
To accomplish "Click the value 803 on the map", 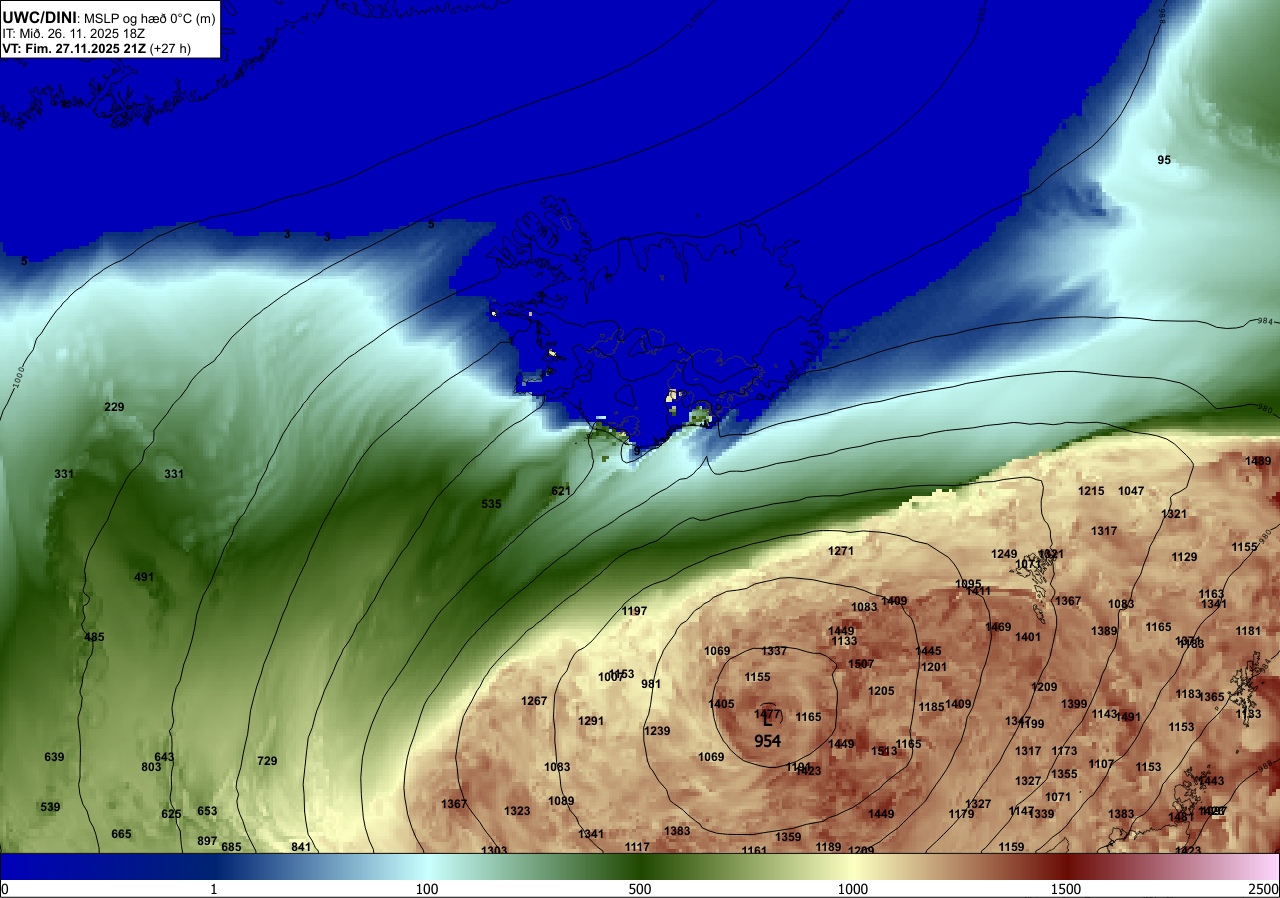I will pyautogui.click(x=151, y=767).
